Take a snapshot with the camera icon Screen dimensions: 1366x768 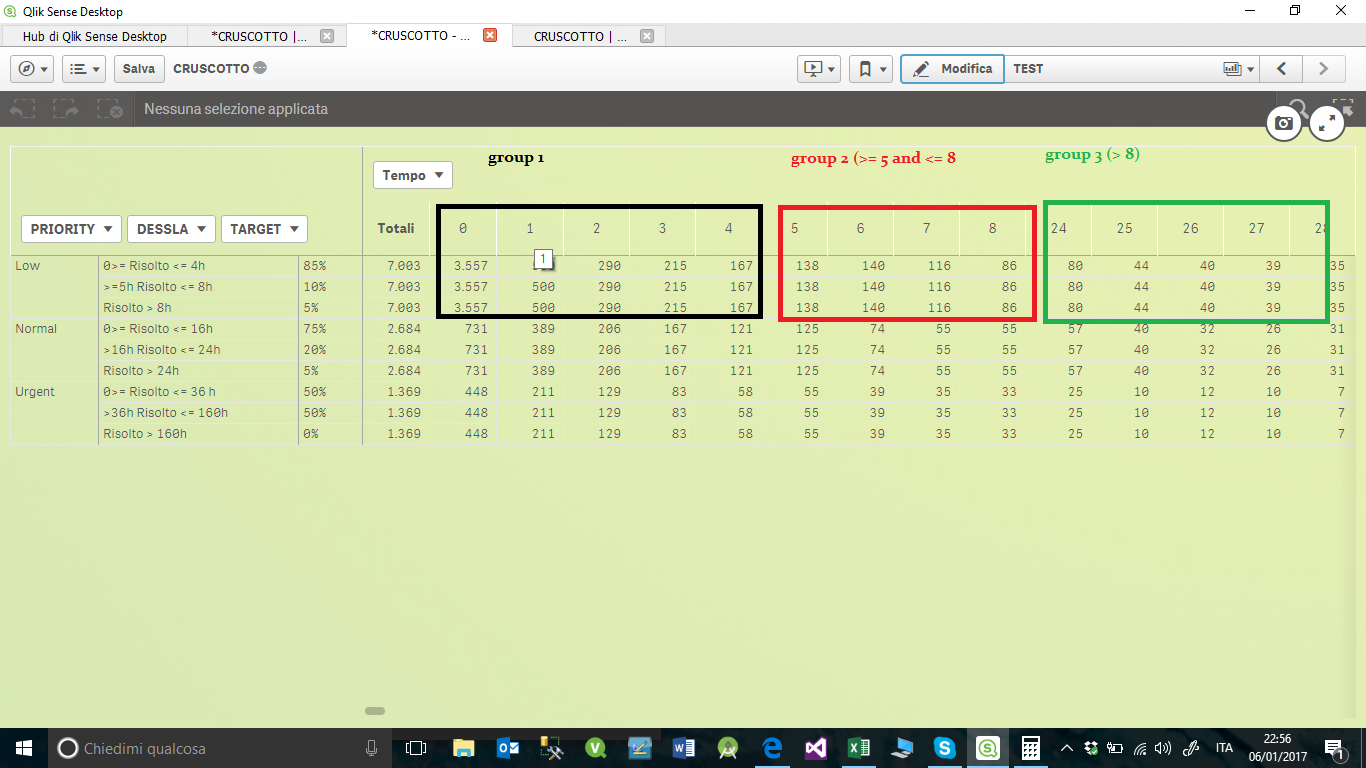[1285, 124]
